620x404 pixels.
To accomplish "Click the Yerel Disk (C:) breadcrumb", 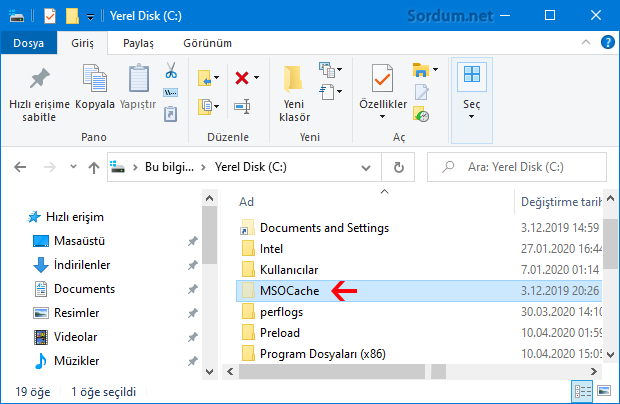I will (x=251, y=167).
